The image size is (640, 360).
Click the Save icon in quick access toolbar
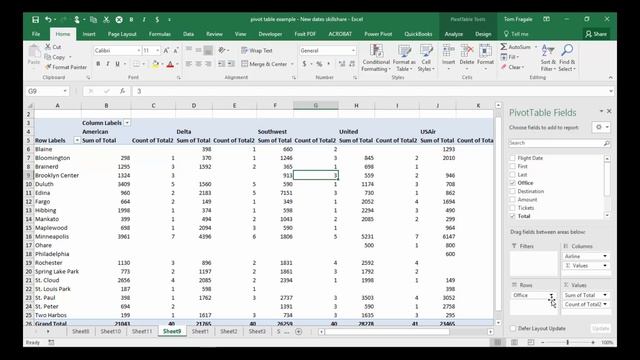(x=36, y=19)
